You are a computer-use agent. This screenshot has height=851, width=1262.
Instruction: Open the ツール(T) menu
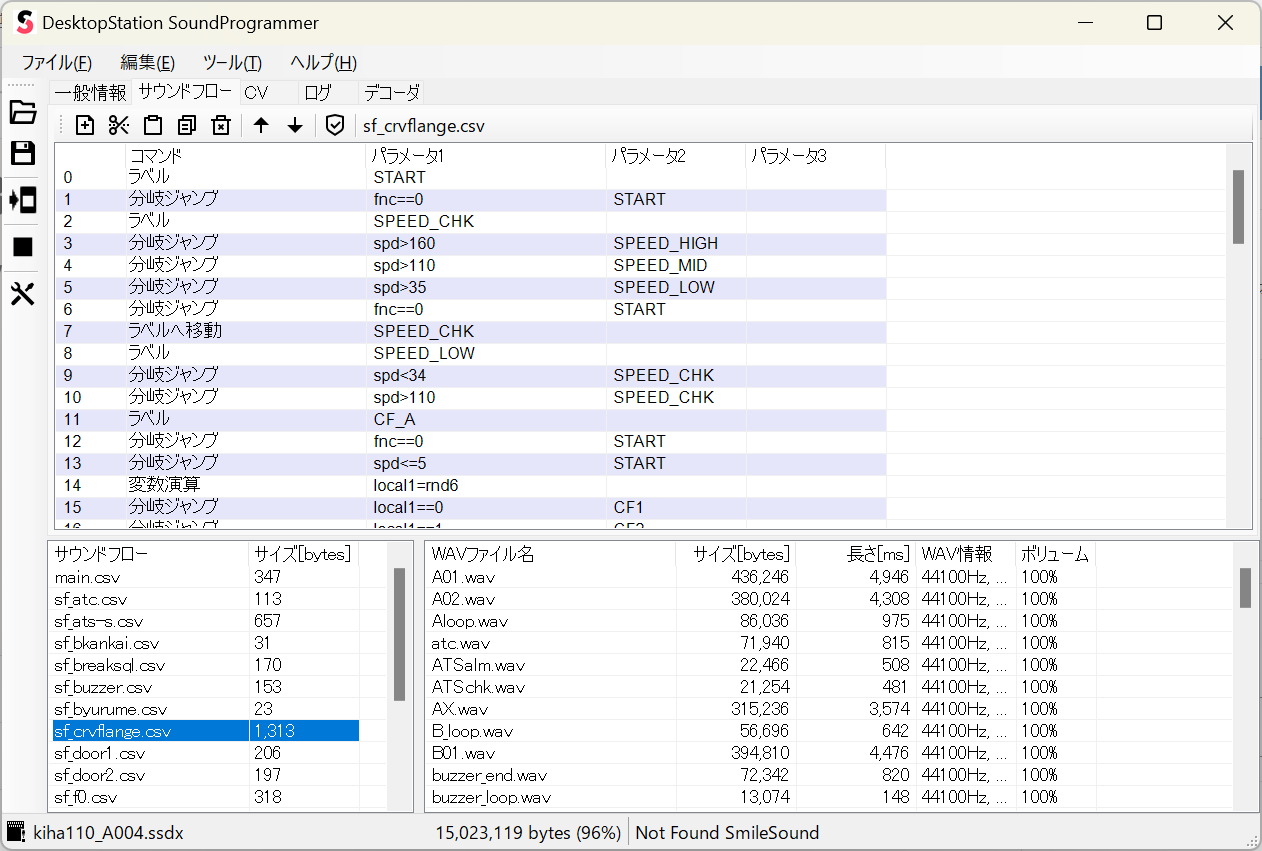(232, 62)
